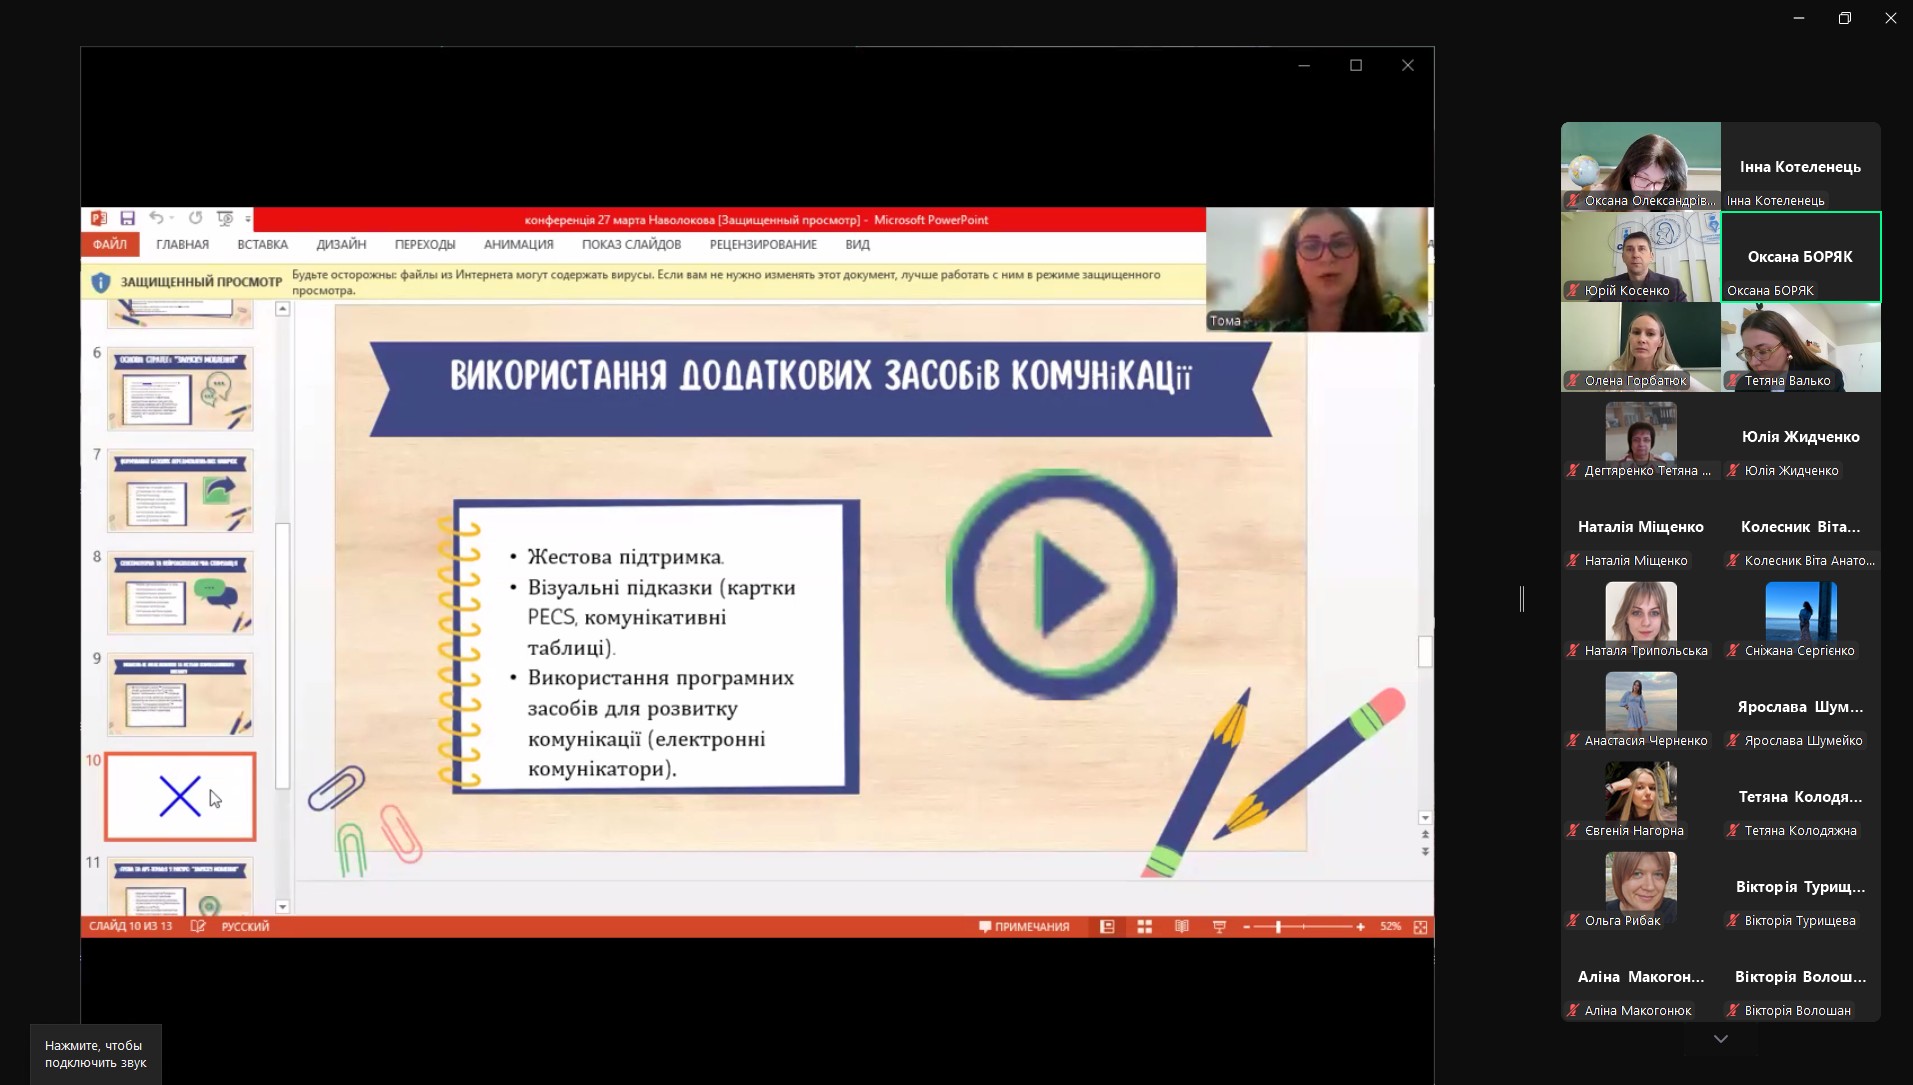
Task: Expand the quick access toolbar customize dropdown
Action: pyautogui.click(x=248, y=219)
